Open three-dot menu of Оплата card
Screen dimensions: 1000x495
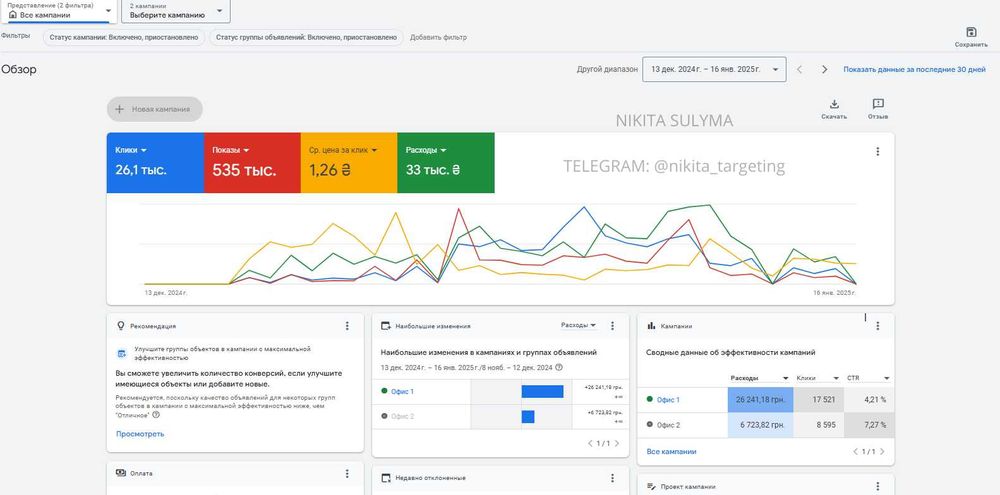(x=347, y=473)
